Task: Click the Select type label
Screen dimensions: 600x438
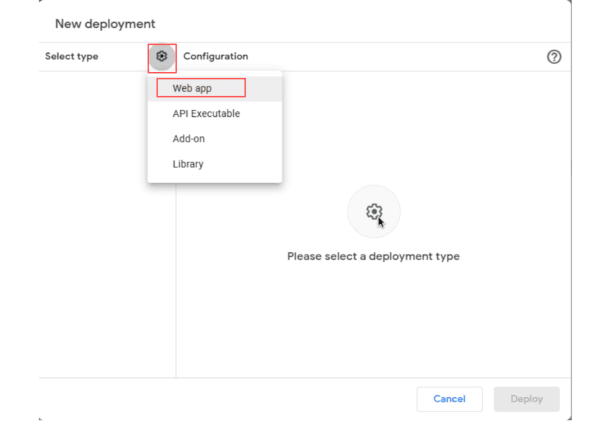Action: 72,57
